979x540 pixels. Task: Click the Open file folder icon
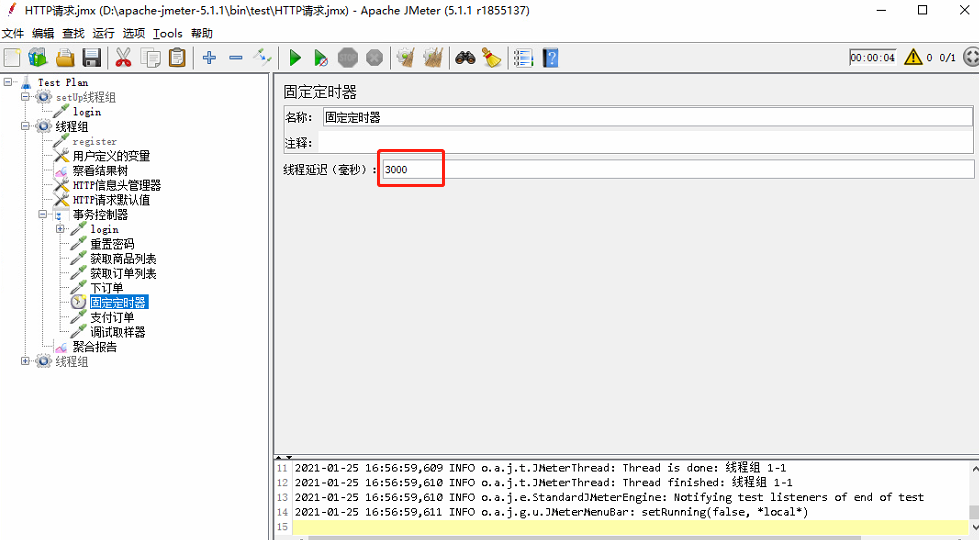(x=65, y=58)
